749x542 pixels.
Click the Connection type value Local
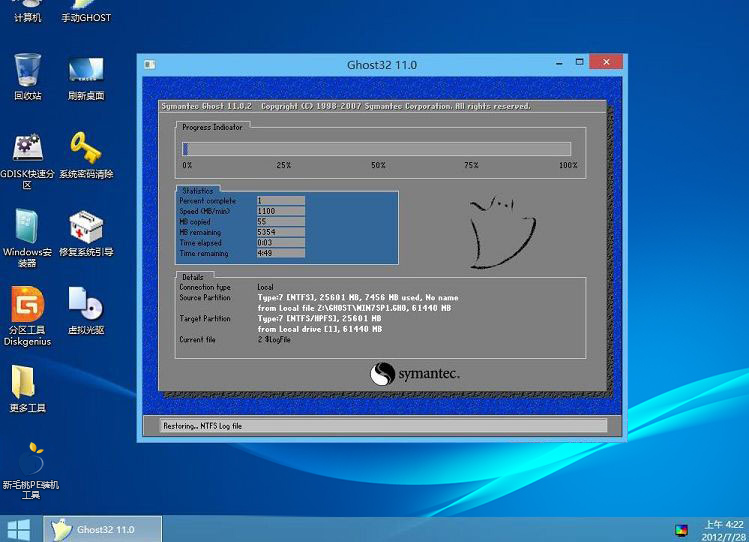266,287
